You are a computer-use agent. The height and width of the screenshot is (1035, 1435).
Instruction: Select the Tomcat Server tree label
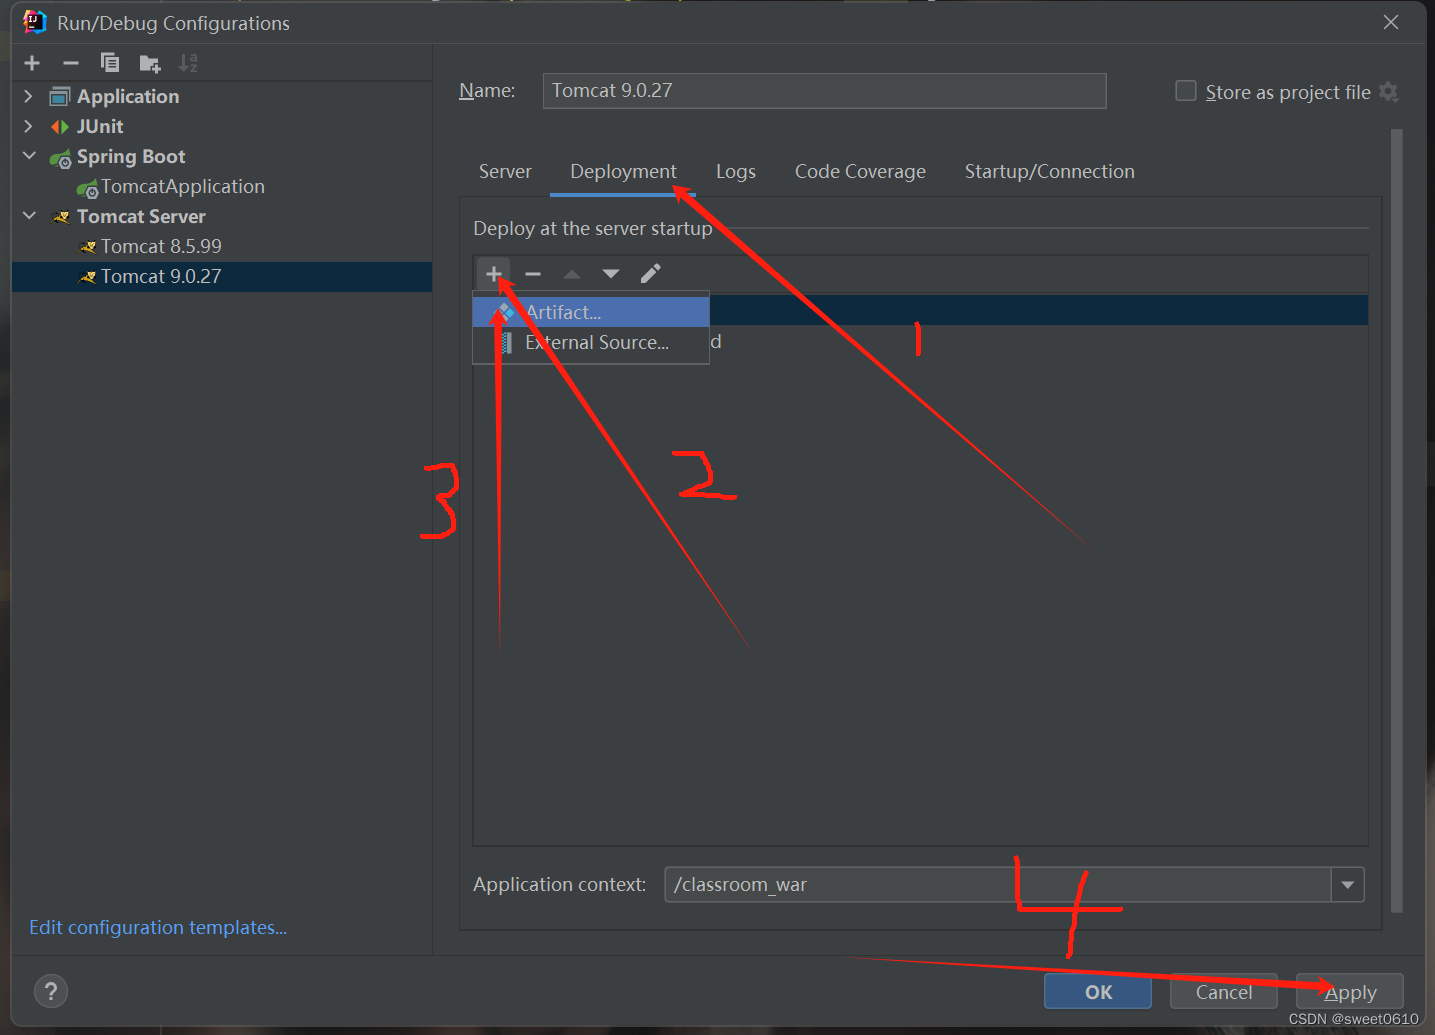[141, 216]
